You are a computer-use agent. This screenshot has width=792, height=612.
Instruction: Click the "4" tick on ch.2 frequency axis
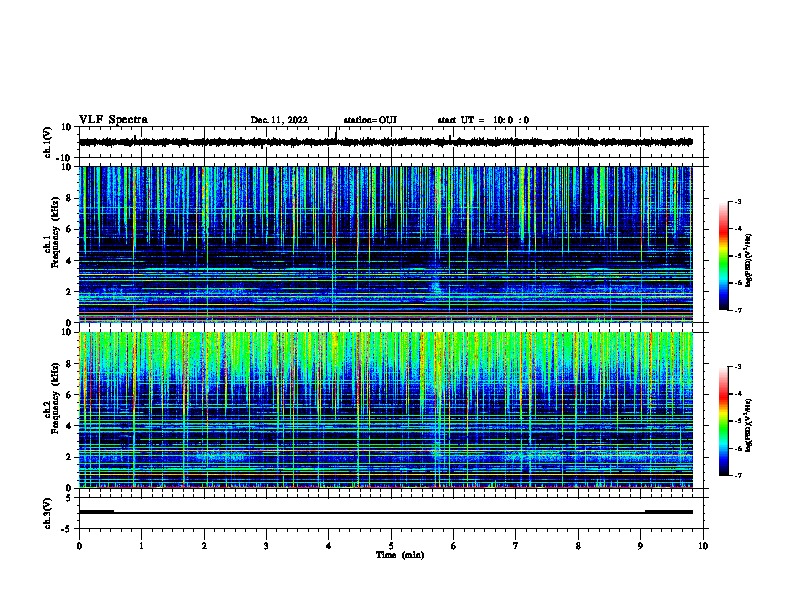[70, 426]
